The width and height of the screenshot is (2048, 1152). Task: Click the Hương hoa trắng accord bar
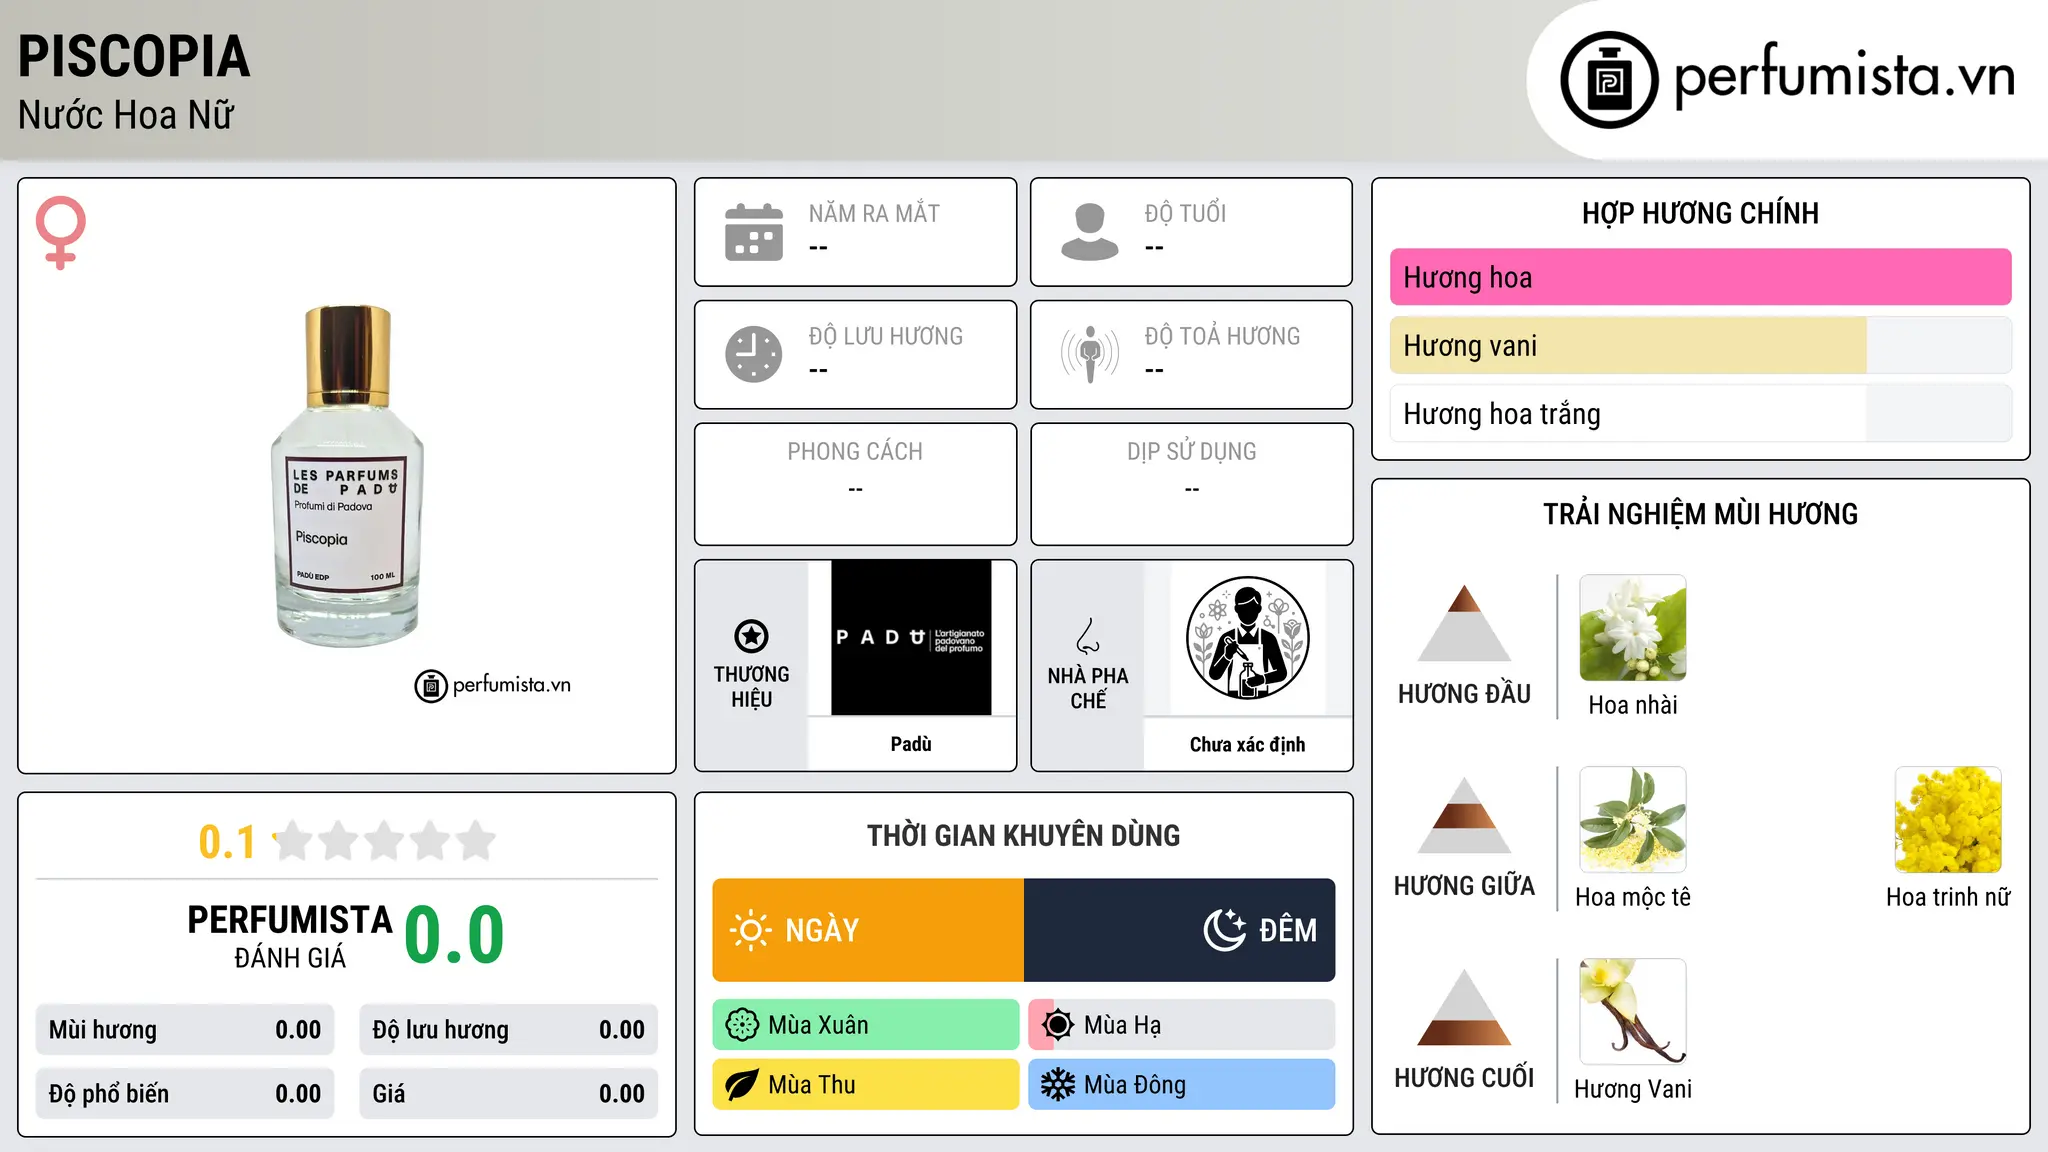(x=1700, y=413)
